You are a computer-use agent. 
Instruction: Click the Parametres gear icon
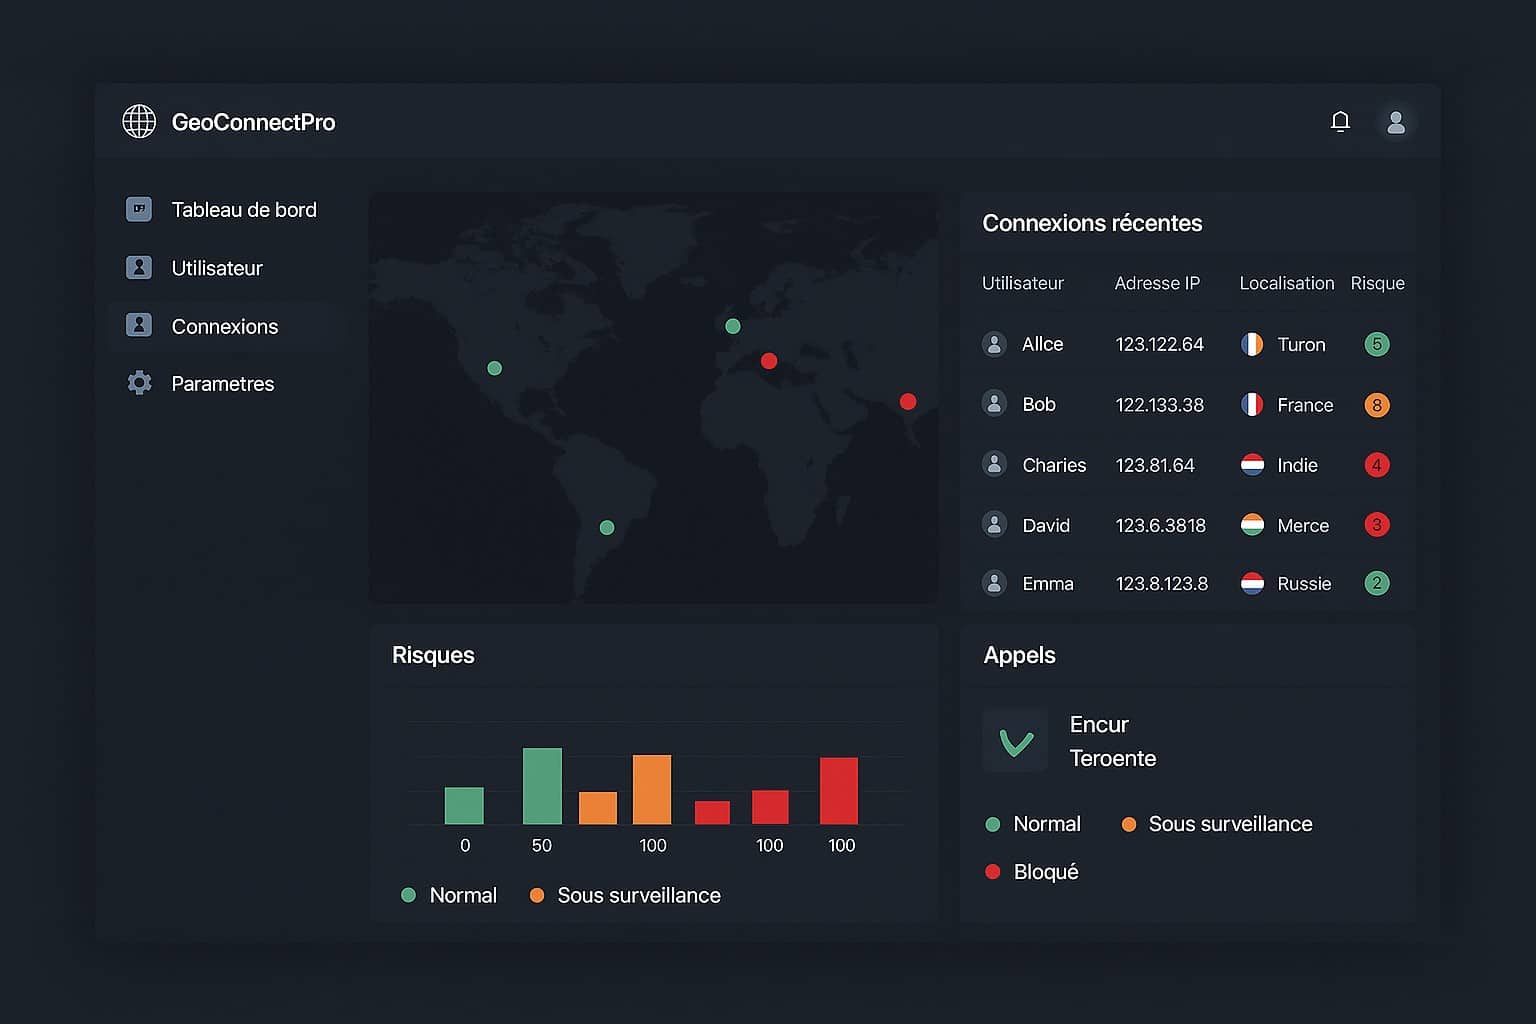pos(139,384)
